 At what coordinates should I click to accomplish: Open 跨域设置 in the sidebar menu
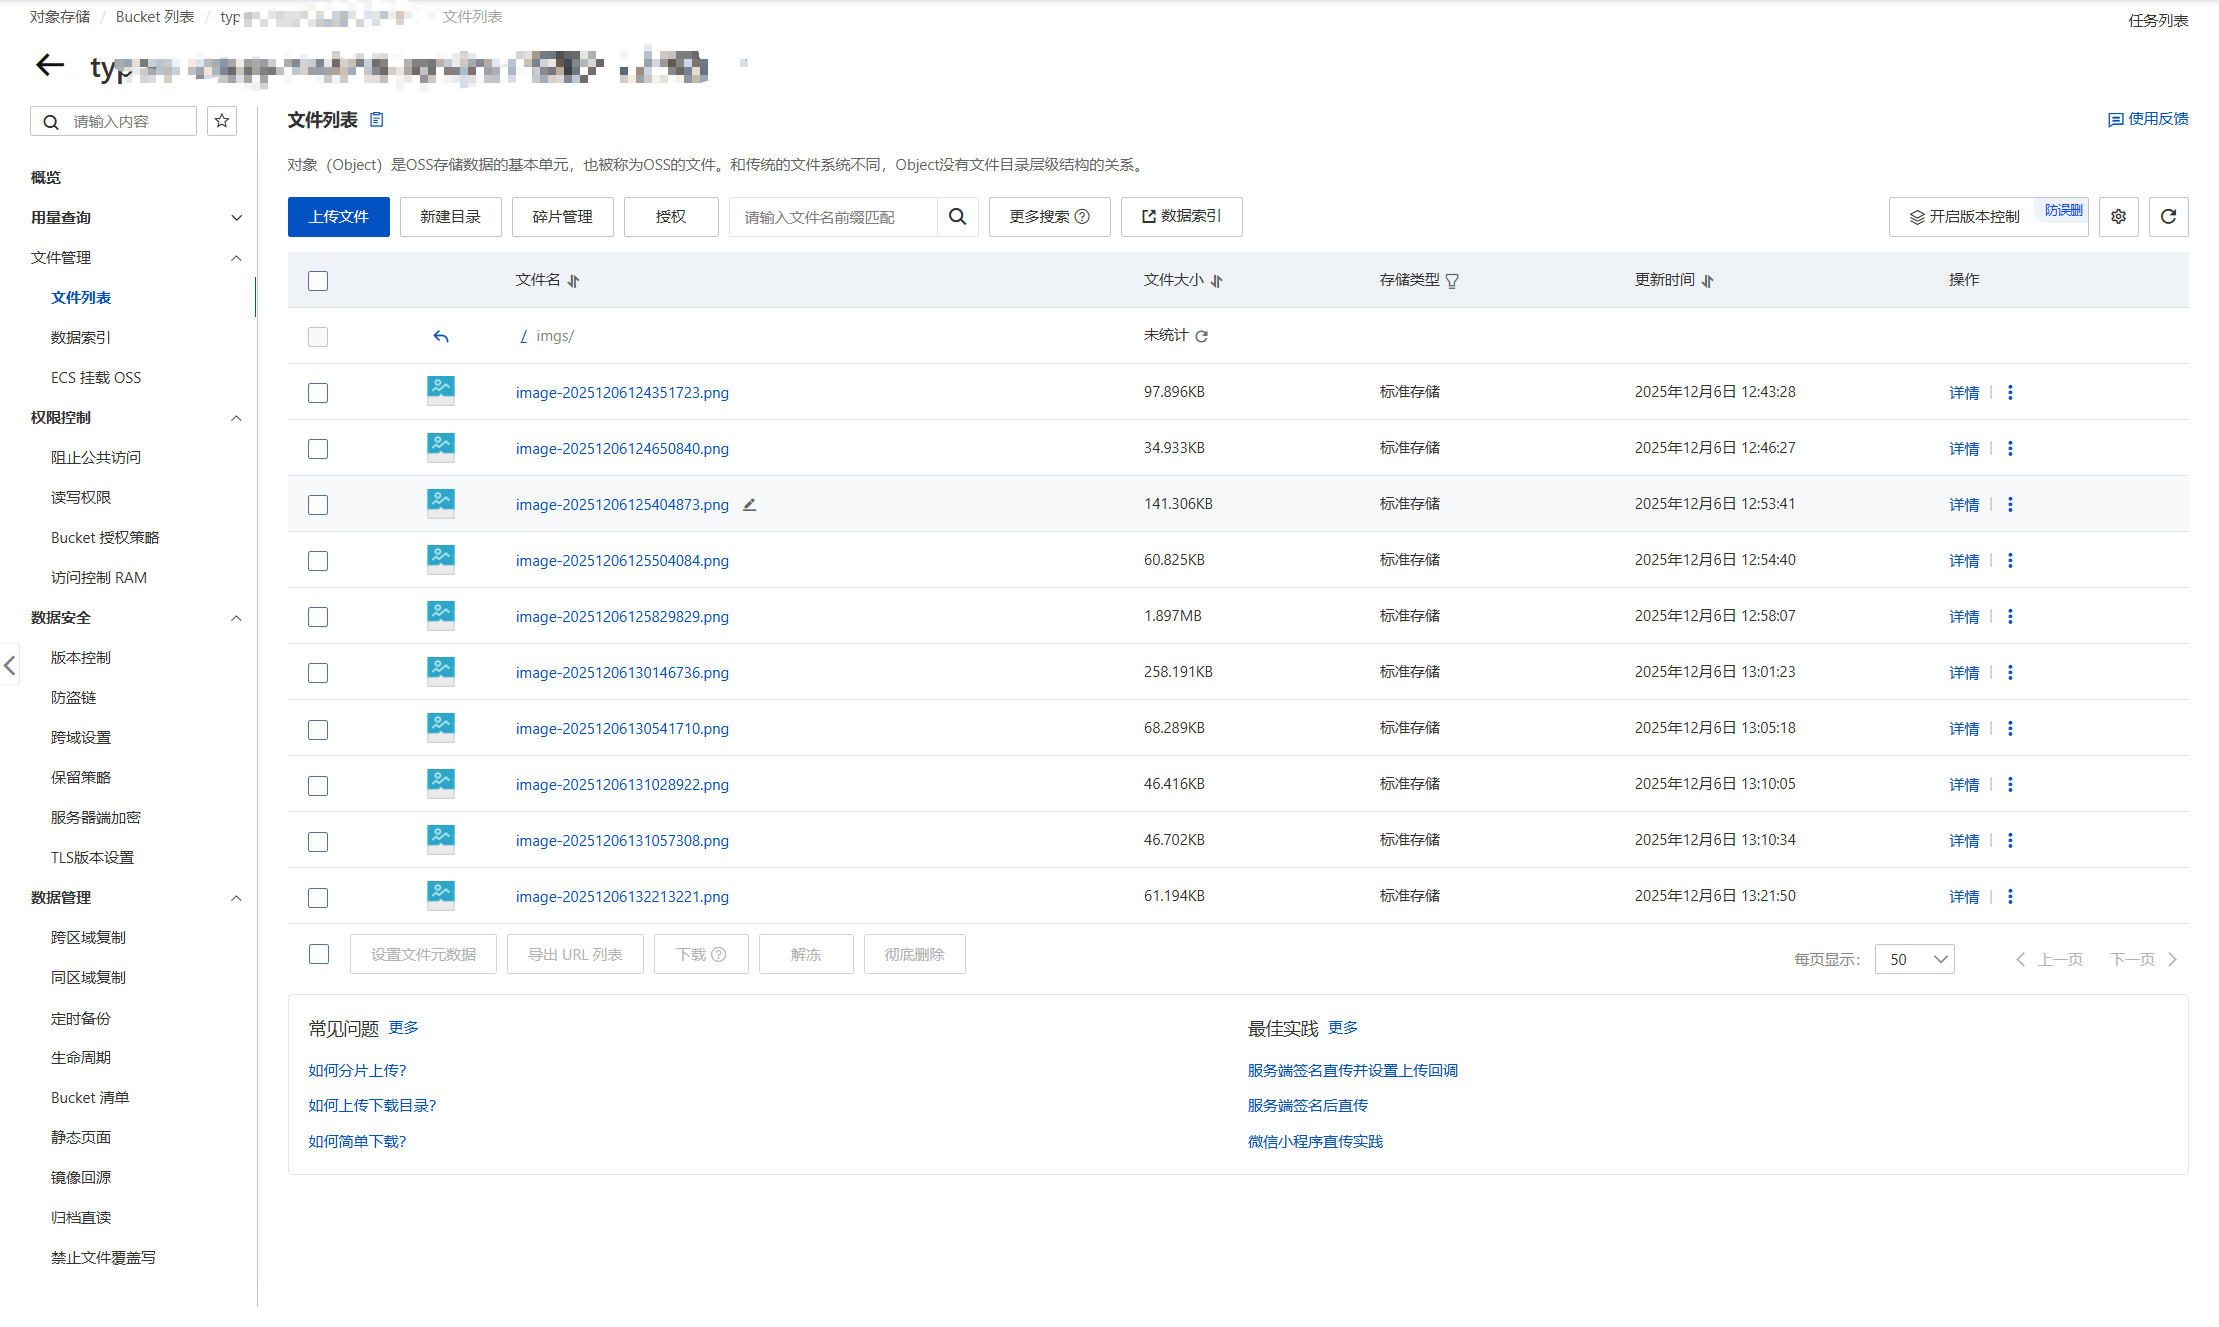(81, 738)
